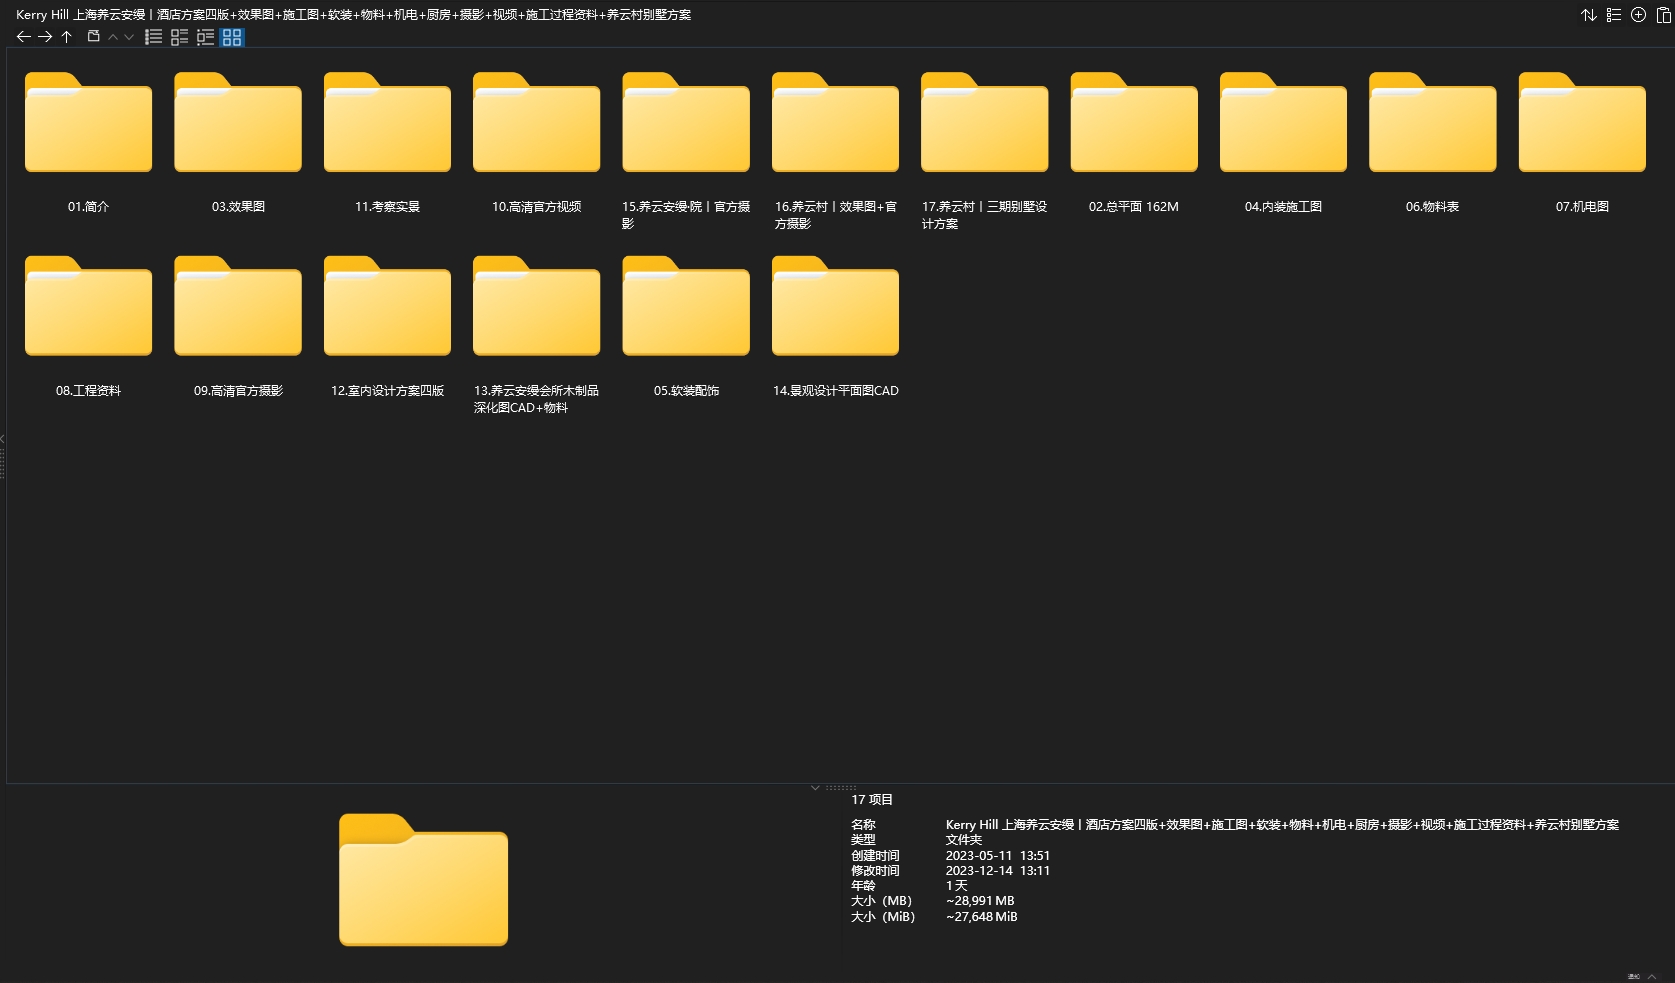1675x983 pixels.
Task: Click the modified time '2023-12-14 13:11'
Action: [x=998, y=871]
